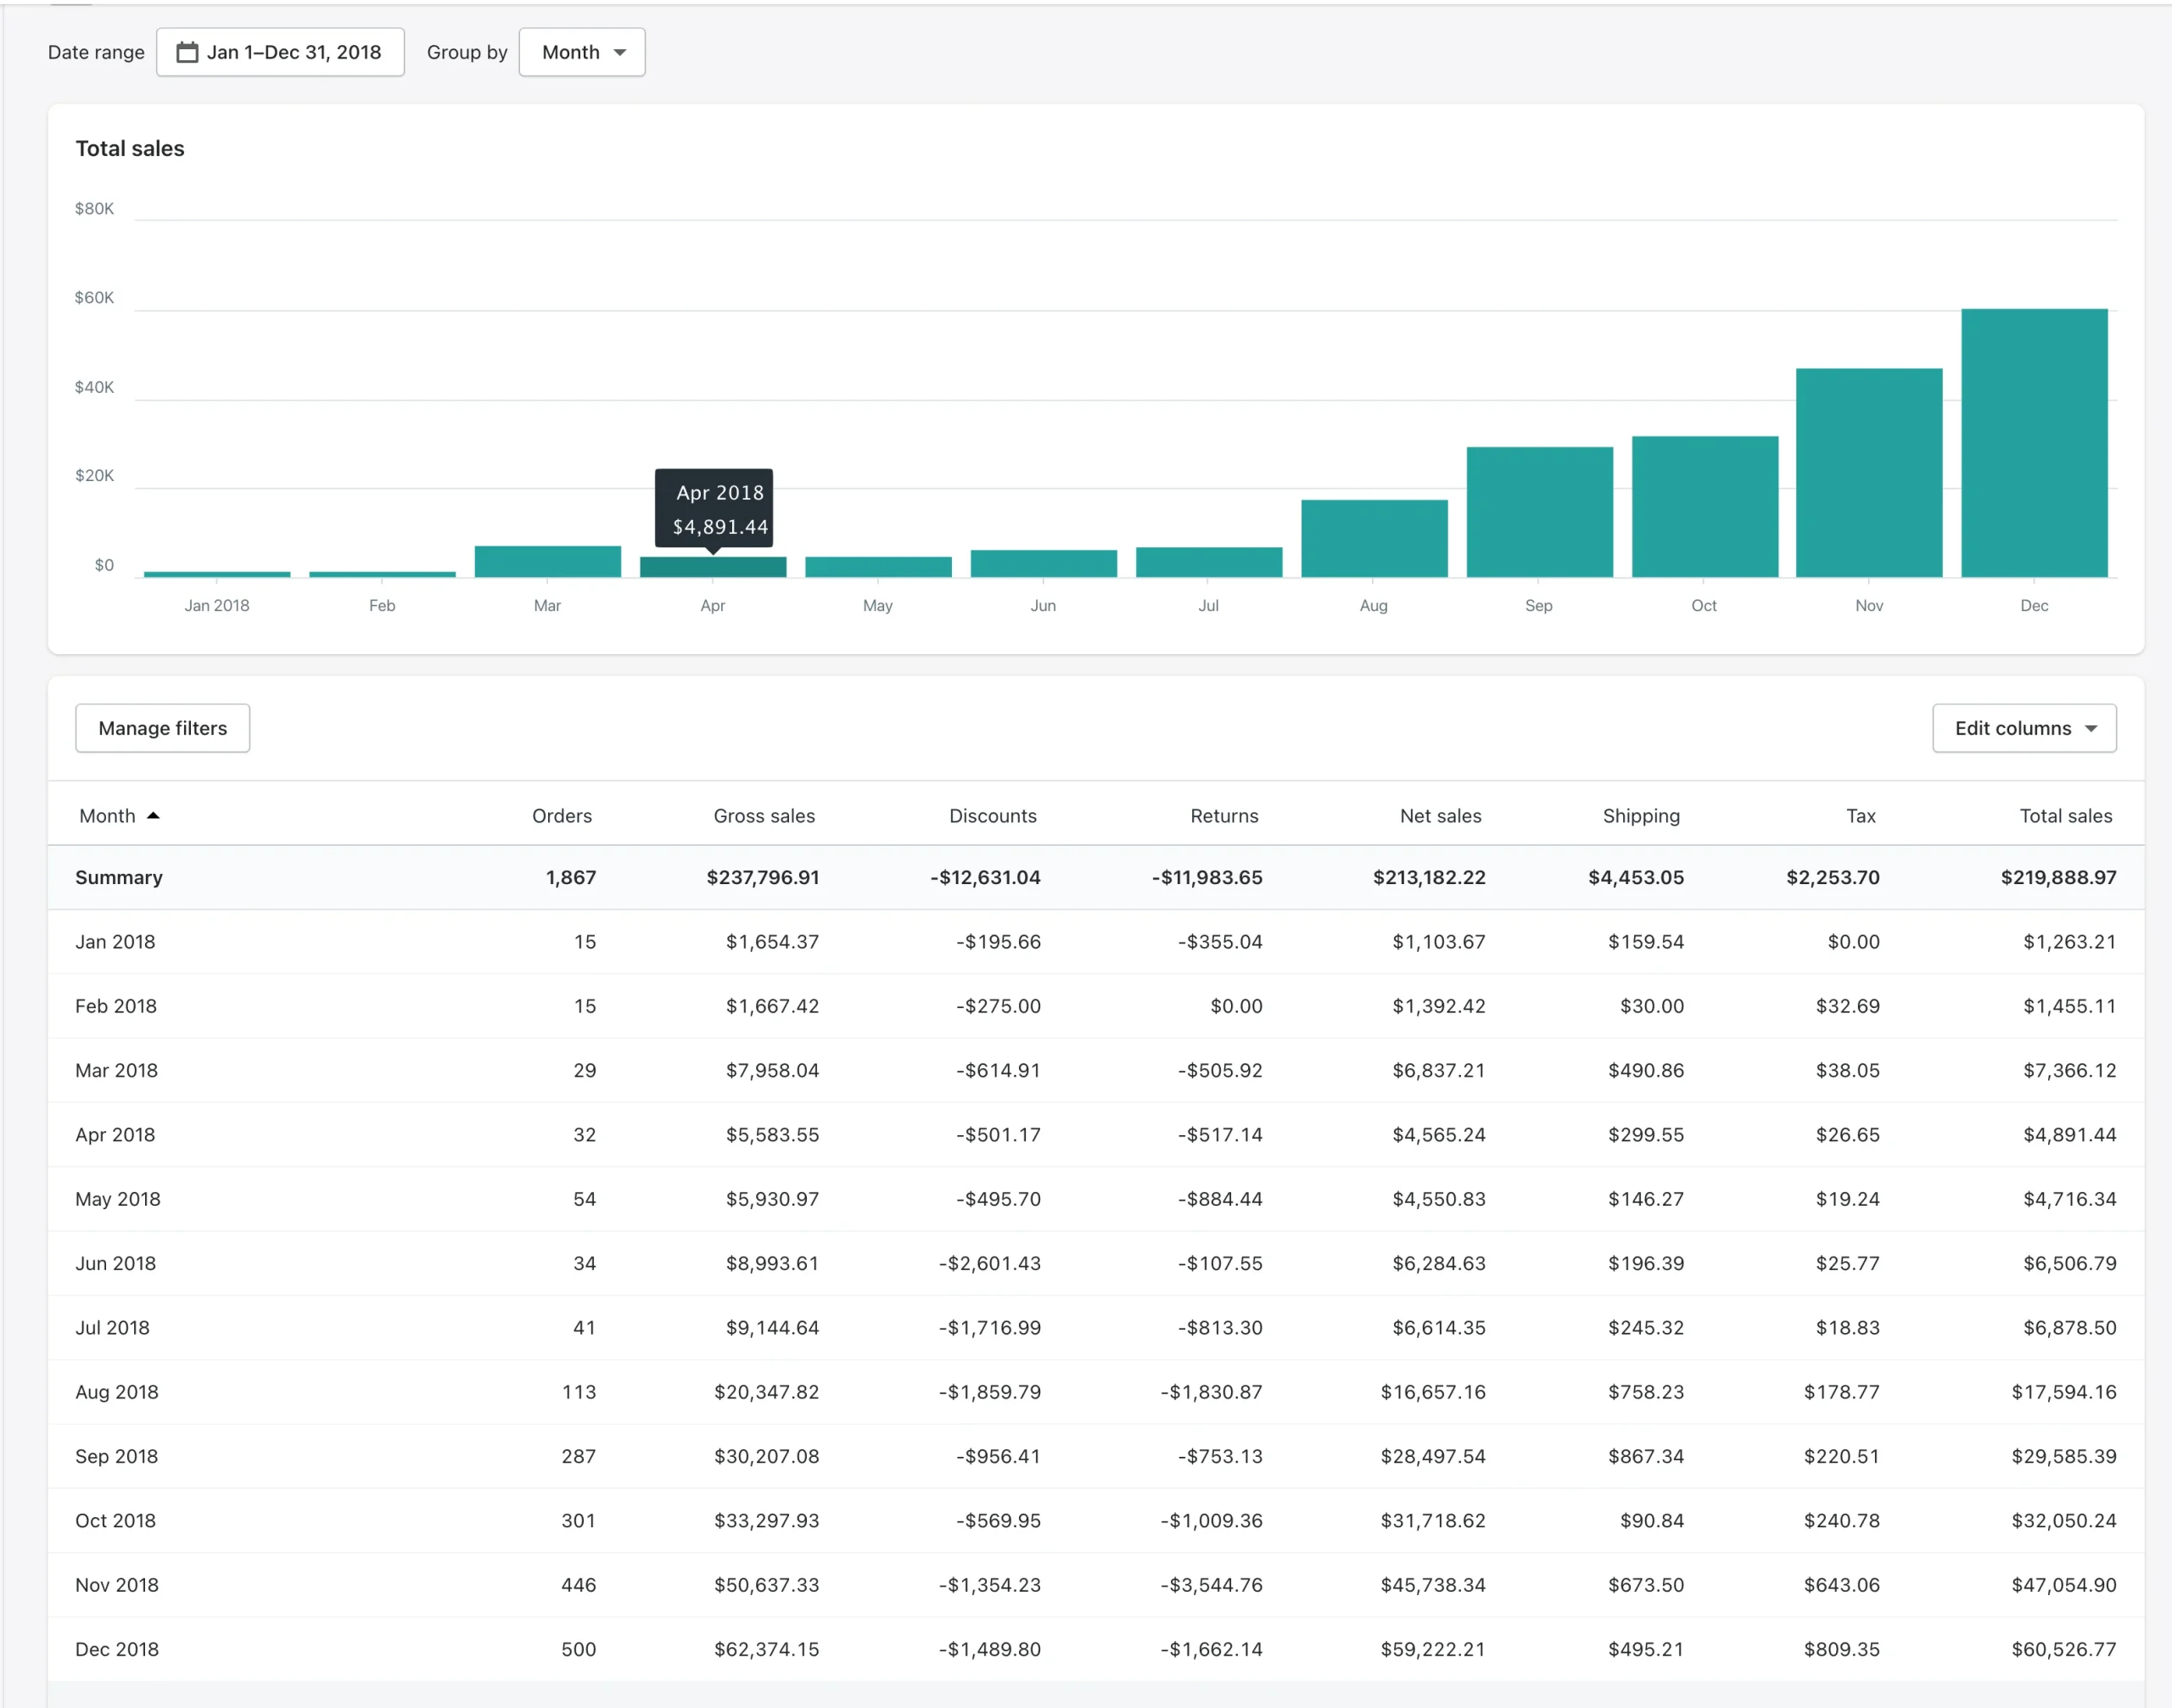Click Jan 2018 tax value $0.00
This screenshot has width=2172, height=1708.
[x=1853, y=941]
